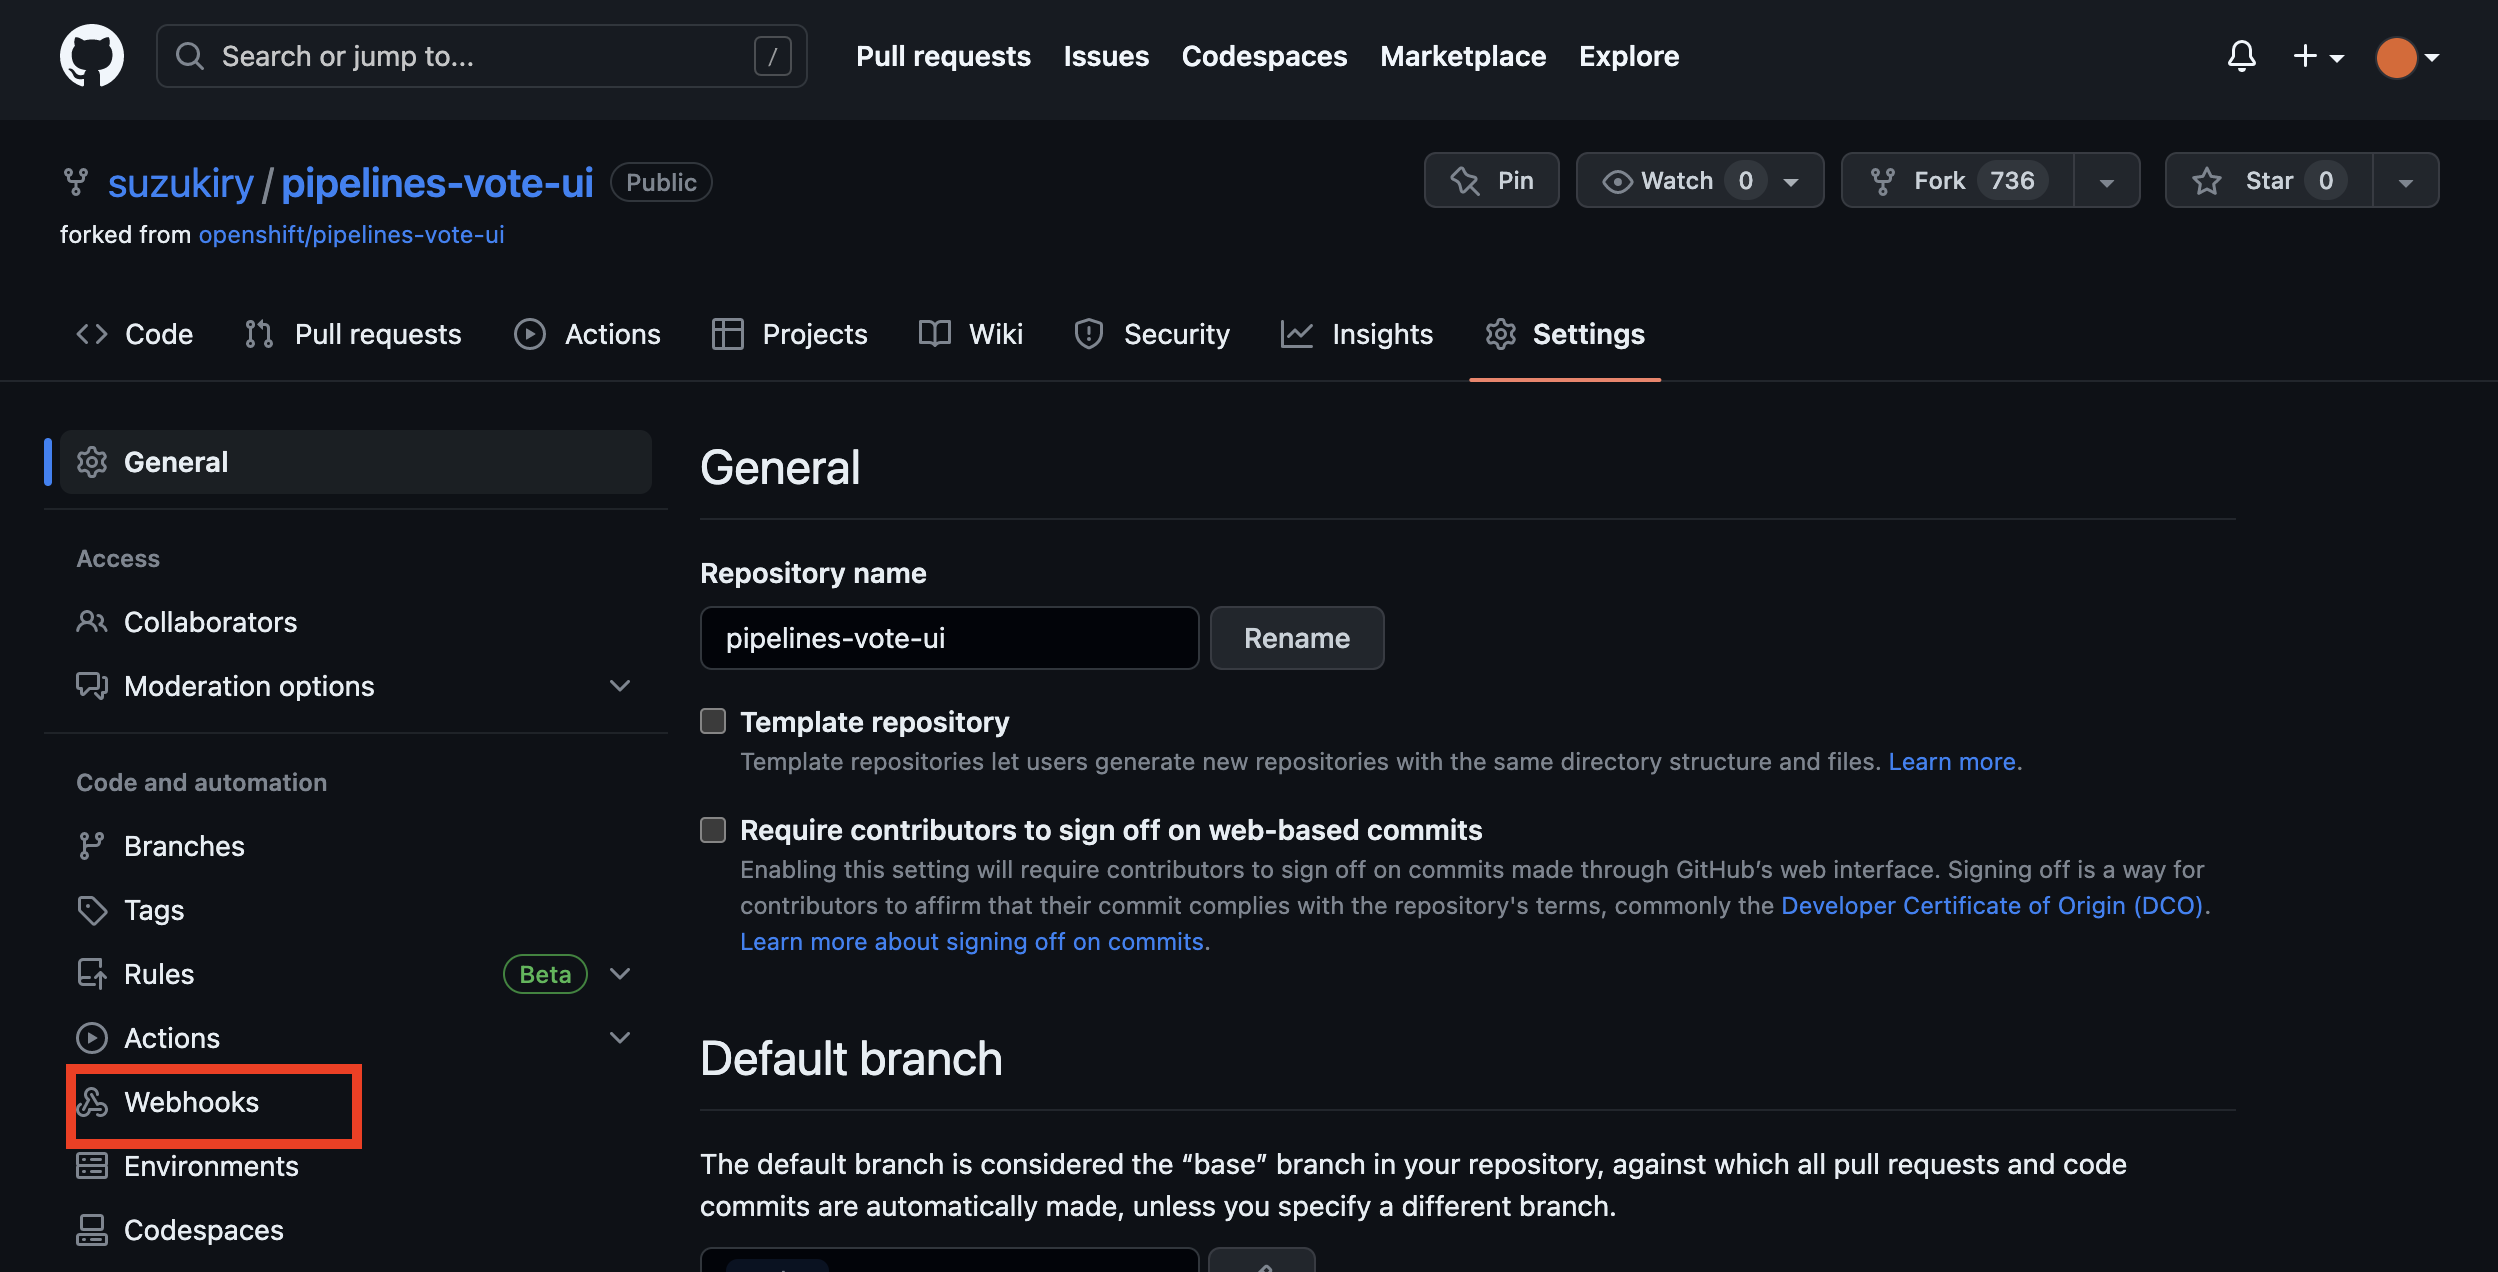Viewport: 2498px width, 1272px height.
Task: Open Developer Certificate of Origin (DCO) link
Action: click(x=1992, y=906)
